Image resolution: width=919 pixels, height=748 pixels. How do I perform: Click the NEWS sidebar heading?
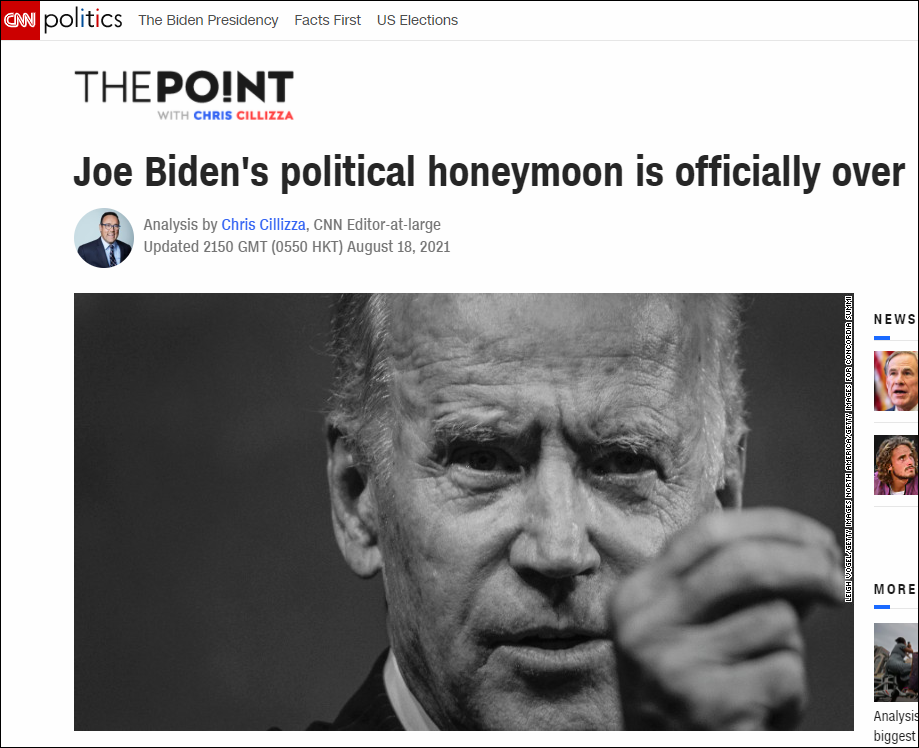[x=895, y=319]
